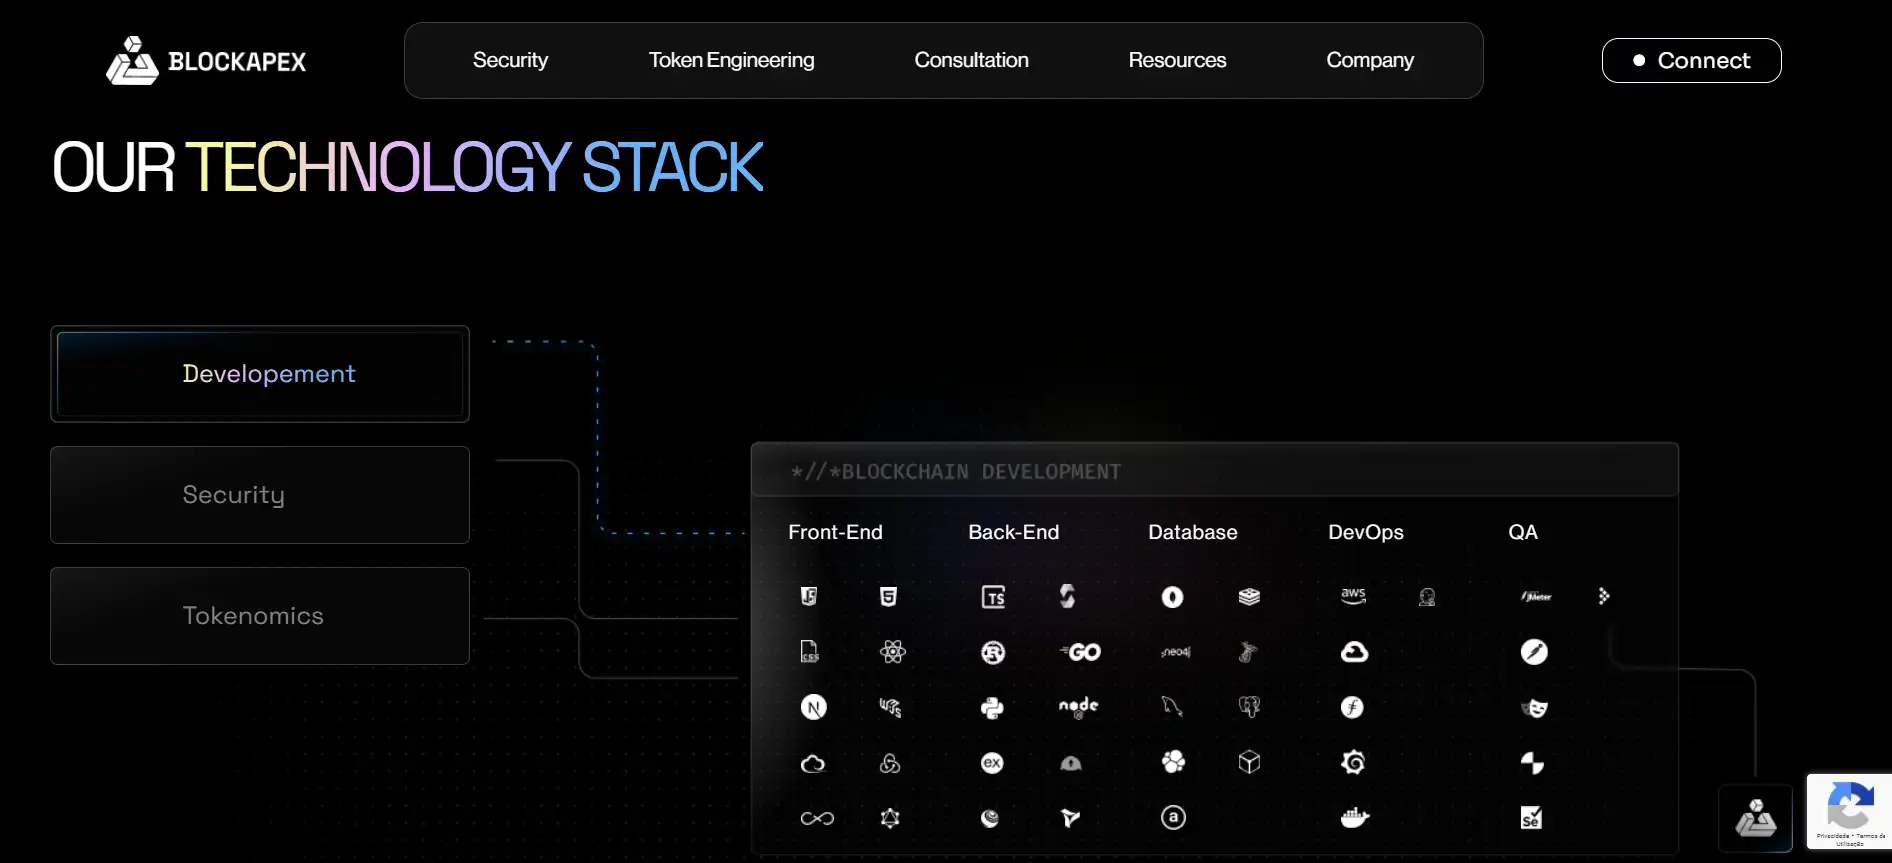Click the TypeScript icon under Back-End
1892x863 pixels.
(993, 597)
